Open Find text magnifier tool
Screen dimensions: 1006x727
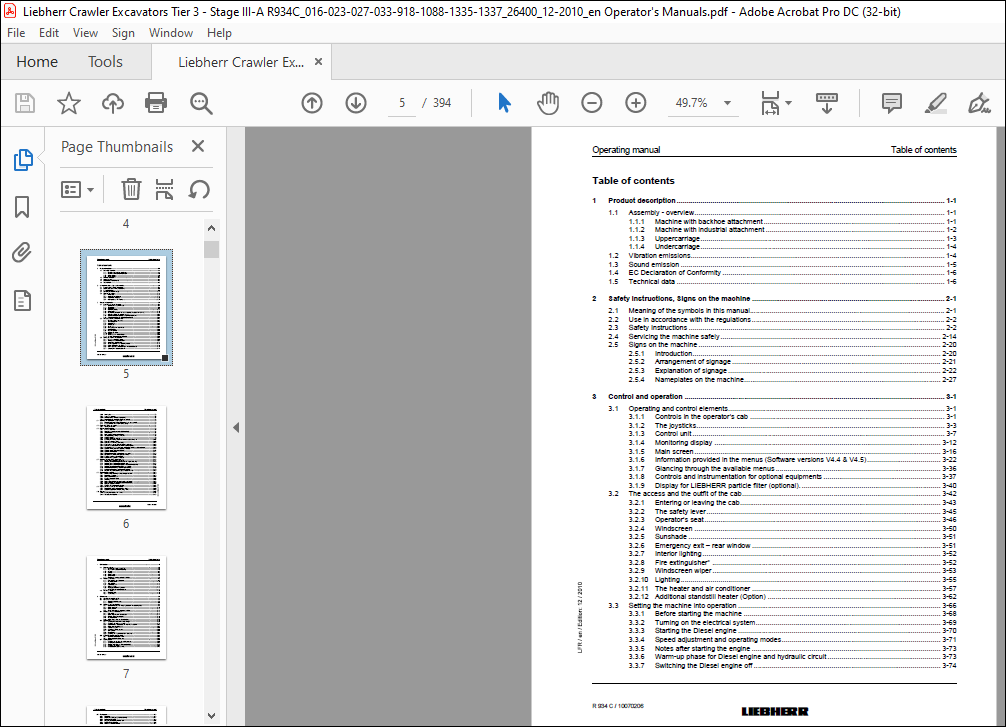tap(201, 103)
